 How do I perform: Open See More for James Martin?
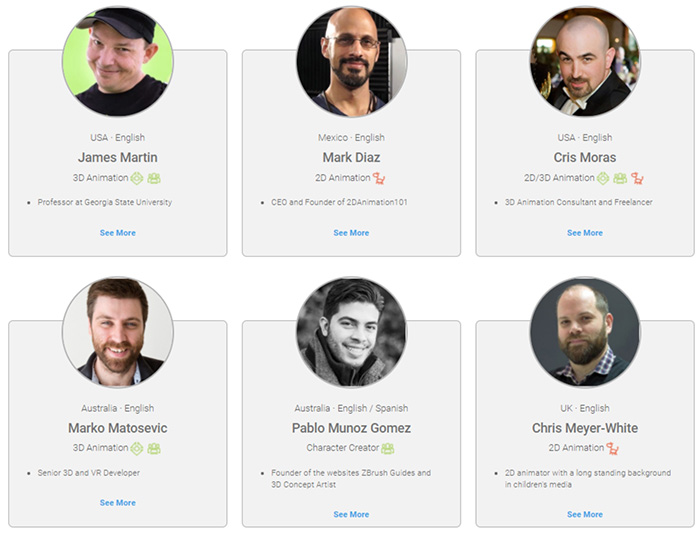118,233
